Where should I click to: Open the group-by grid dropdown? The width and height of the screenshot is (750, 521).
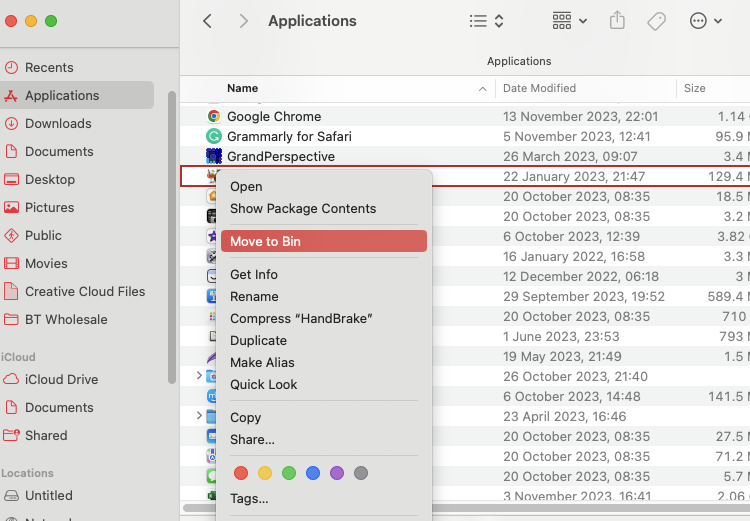tap(570, 21)
